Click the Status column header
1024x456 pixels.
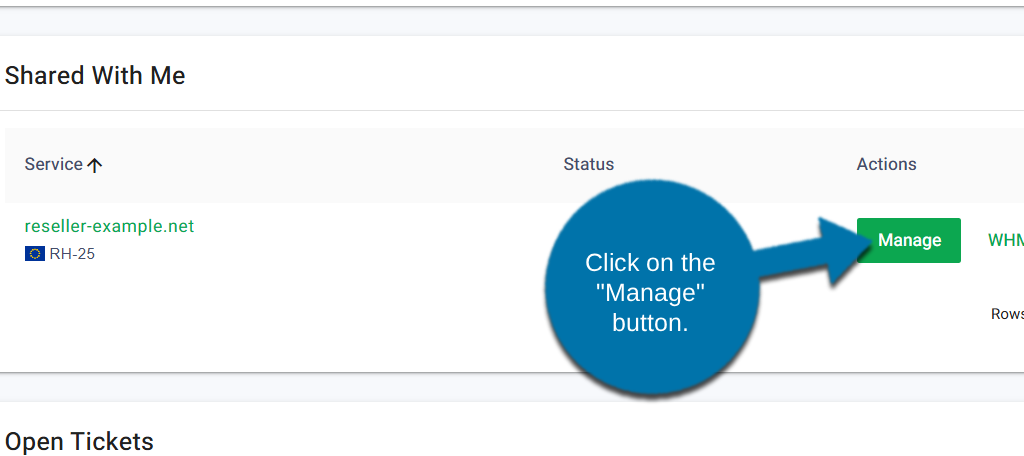click(588, 164)
